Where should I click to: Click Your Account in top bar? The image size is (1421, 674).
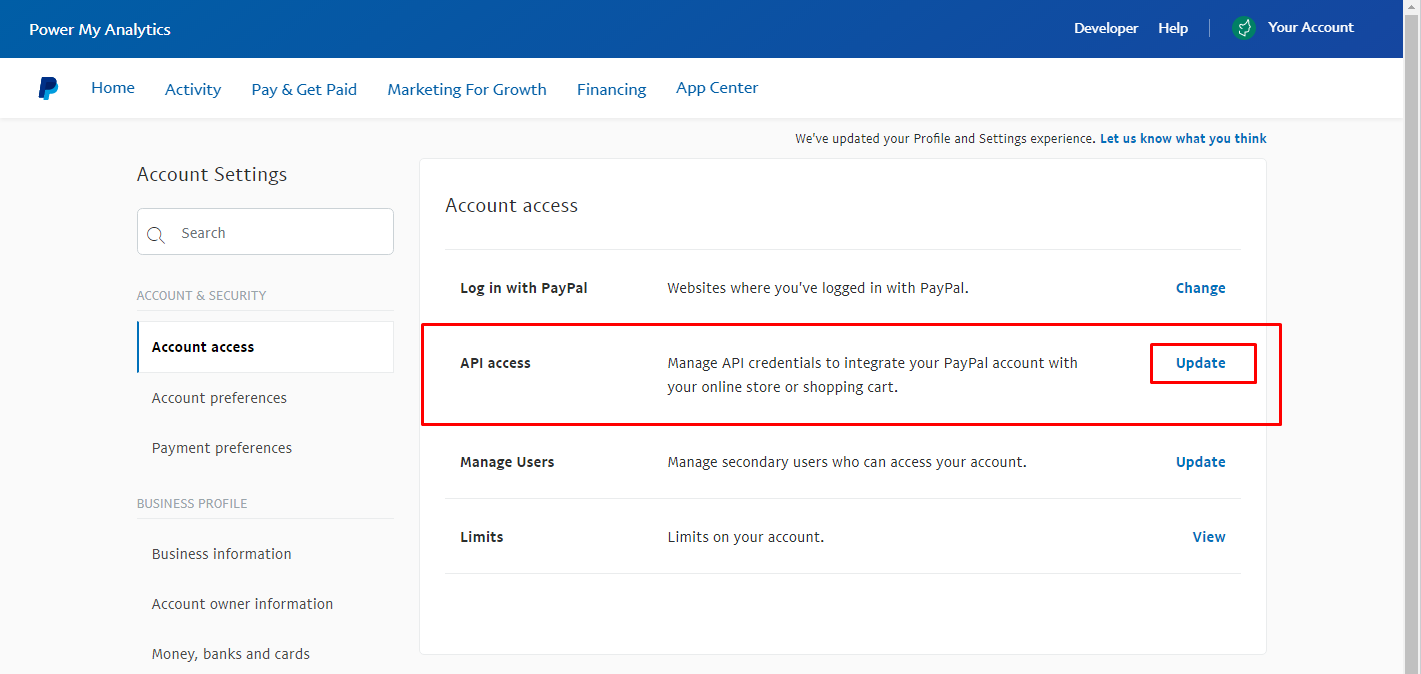(1310, 28)
